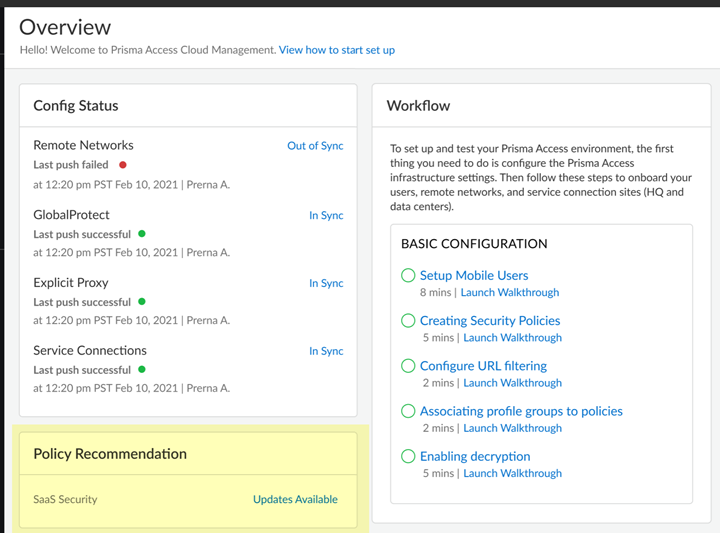The height and width of the screenshot is (533, 720).
Task: Click the green status dot under Explicit Proxy
Action: (142, 301)
